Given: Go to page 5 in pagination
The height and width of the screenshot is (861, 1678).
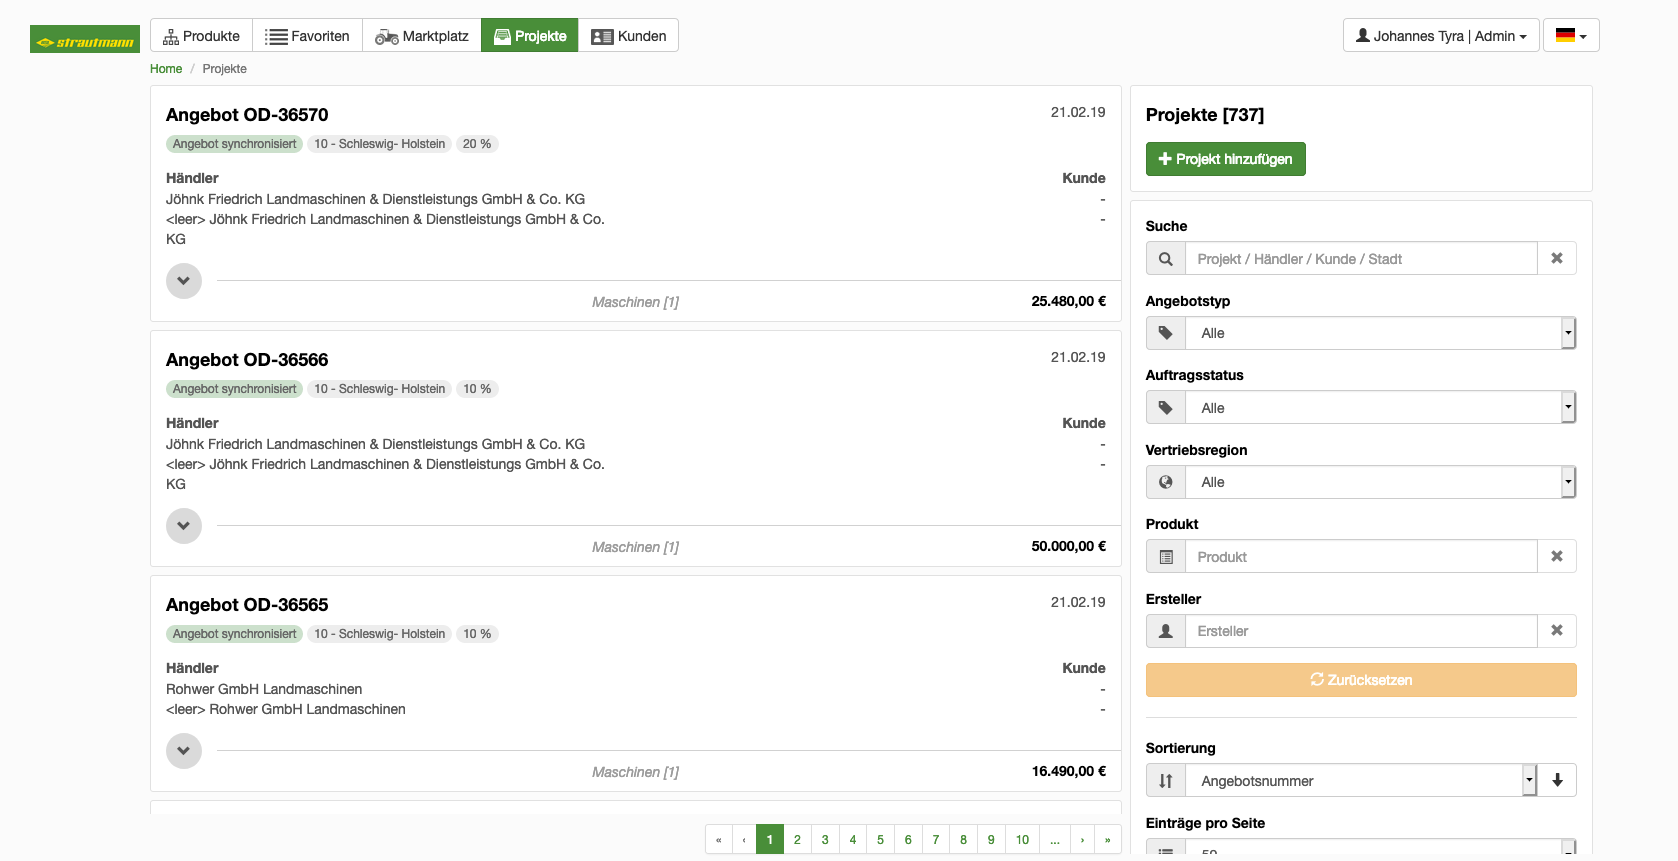Looking at the screenshot, I should [880, 839].
